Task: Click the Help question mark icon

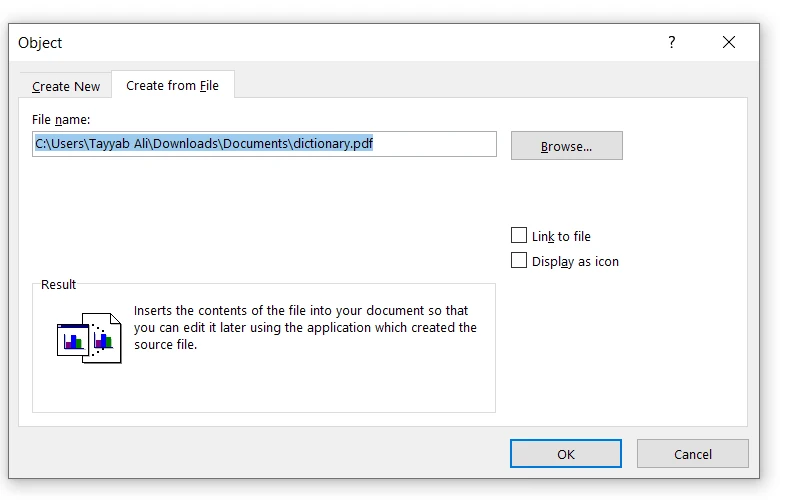Action: [671, 42]
